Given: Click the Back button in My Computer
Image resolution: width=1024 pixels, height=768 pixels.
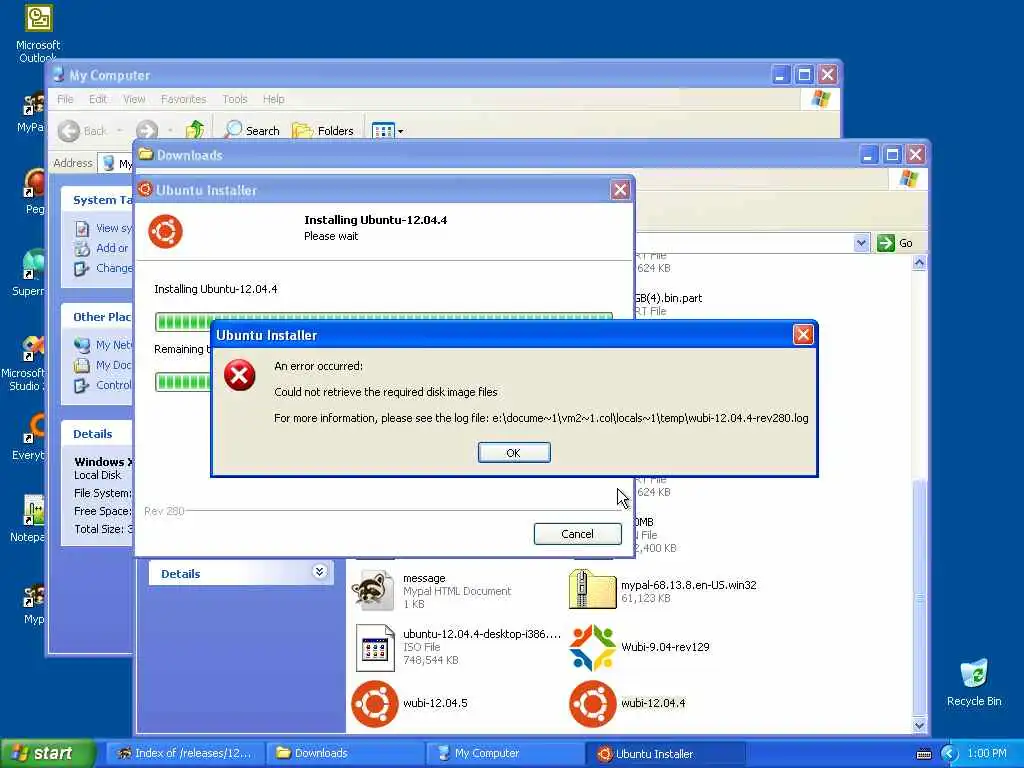Looking at the screenshot, I should (82, 131).
